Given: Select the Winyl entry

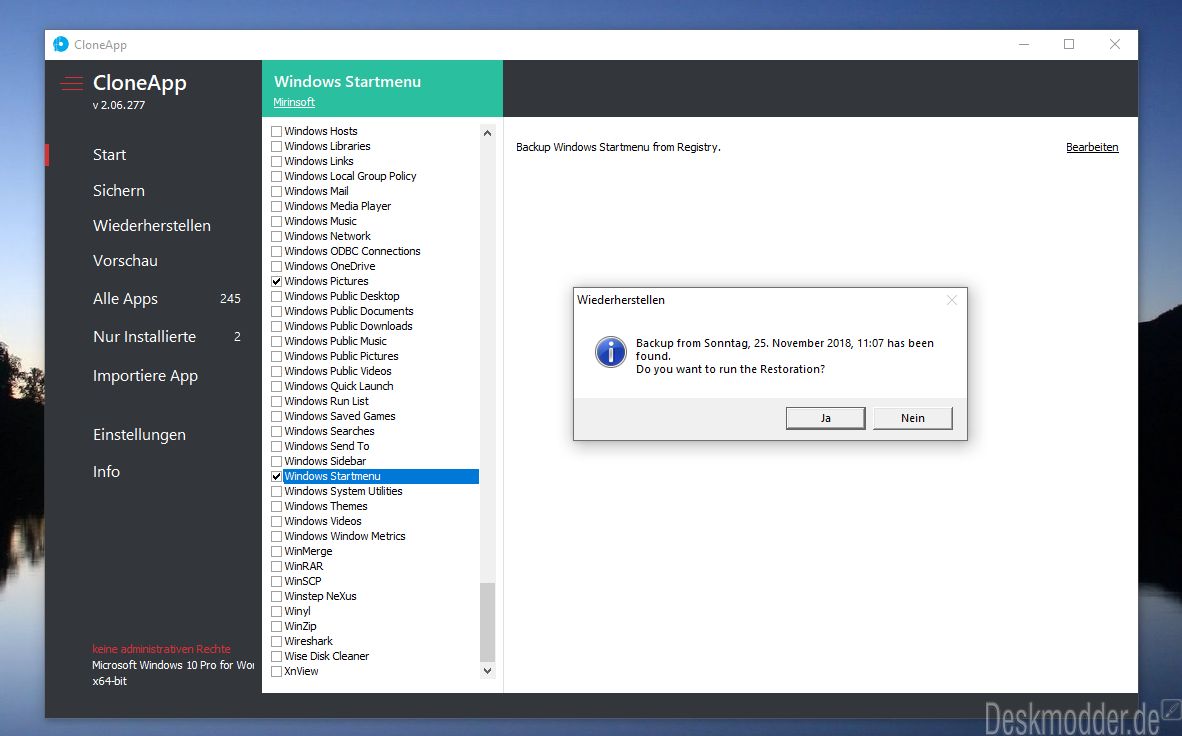Looking at the screenshot, I should point(297,612).
